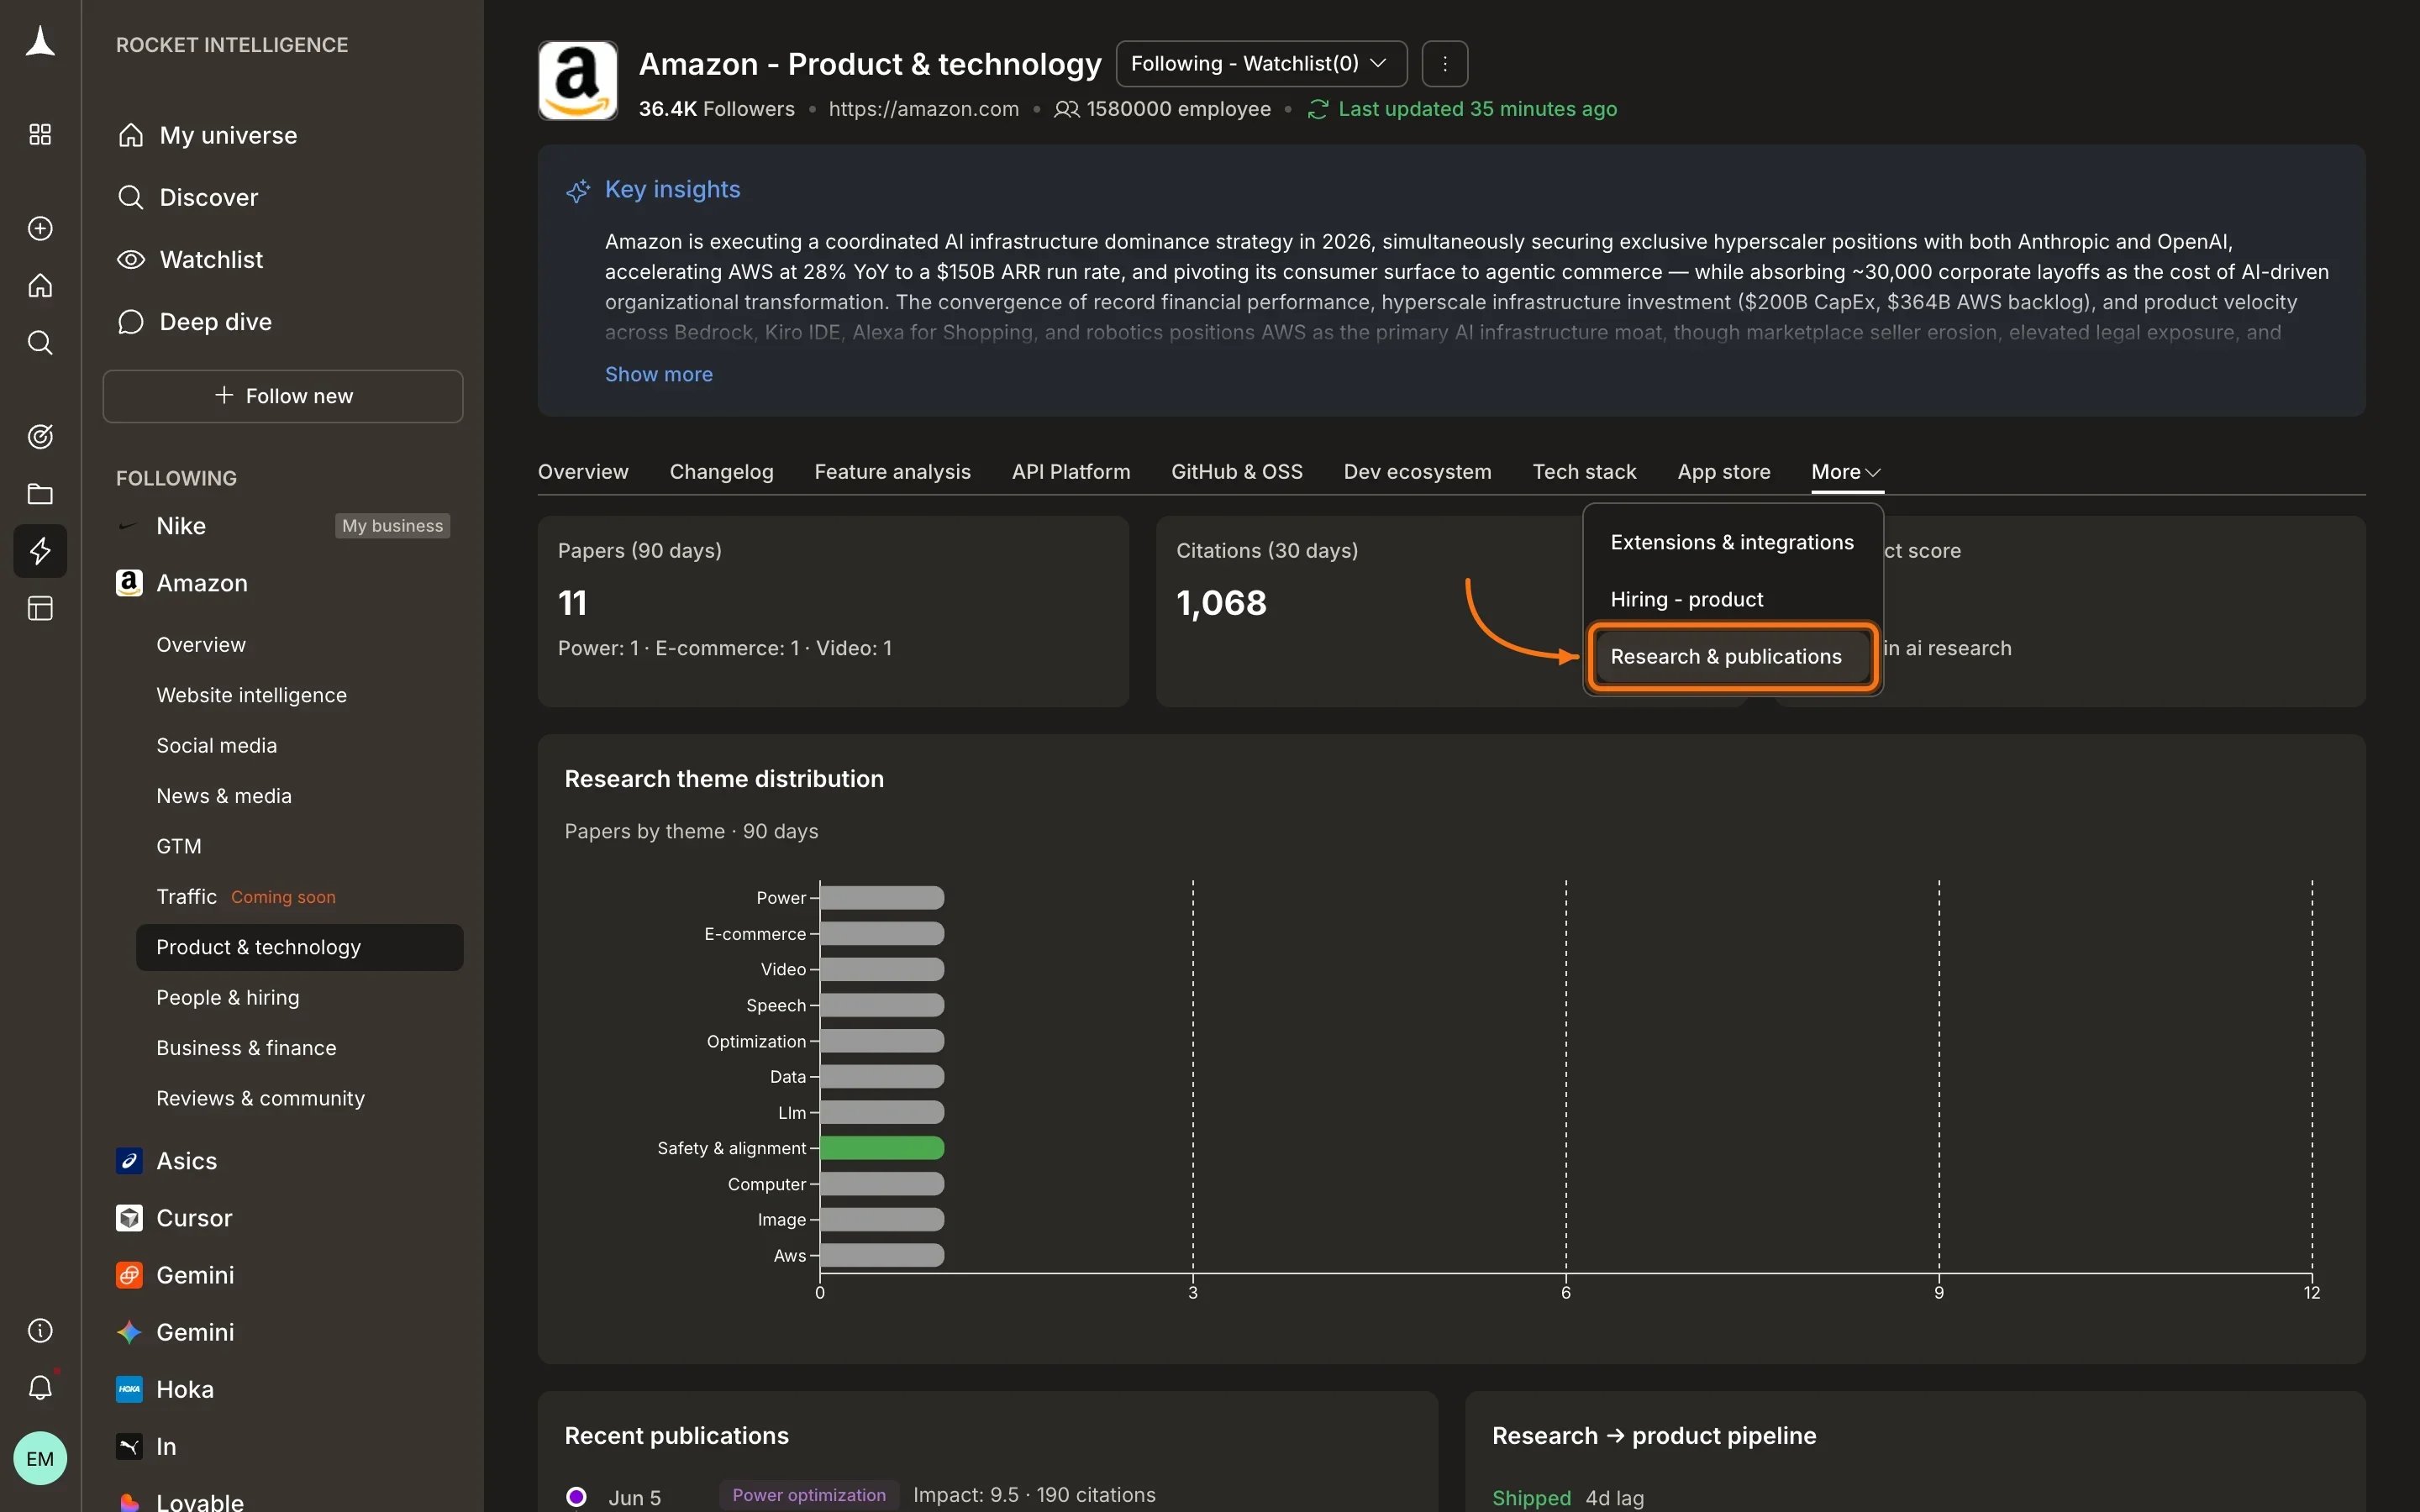The height and width of the screenshot is (1512, 2420).
Task: Switch to the Overview tab
Action: click(x=583, y=472)
